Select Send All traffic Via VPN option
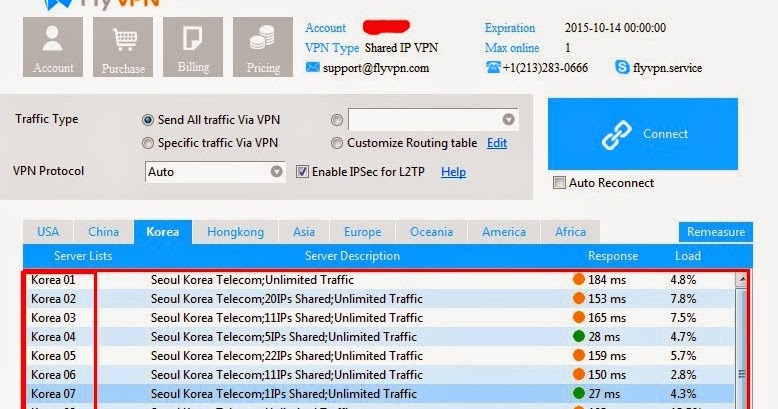Screen dimensions: 778x409 (147, 120)
